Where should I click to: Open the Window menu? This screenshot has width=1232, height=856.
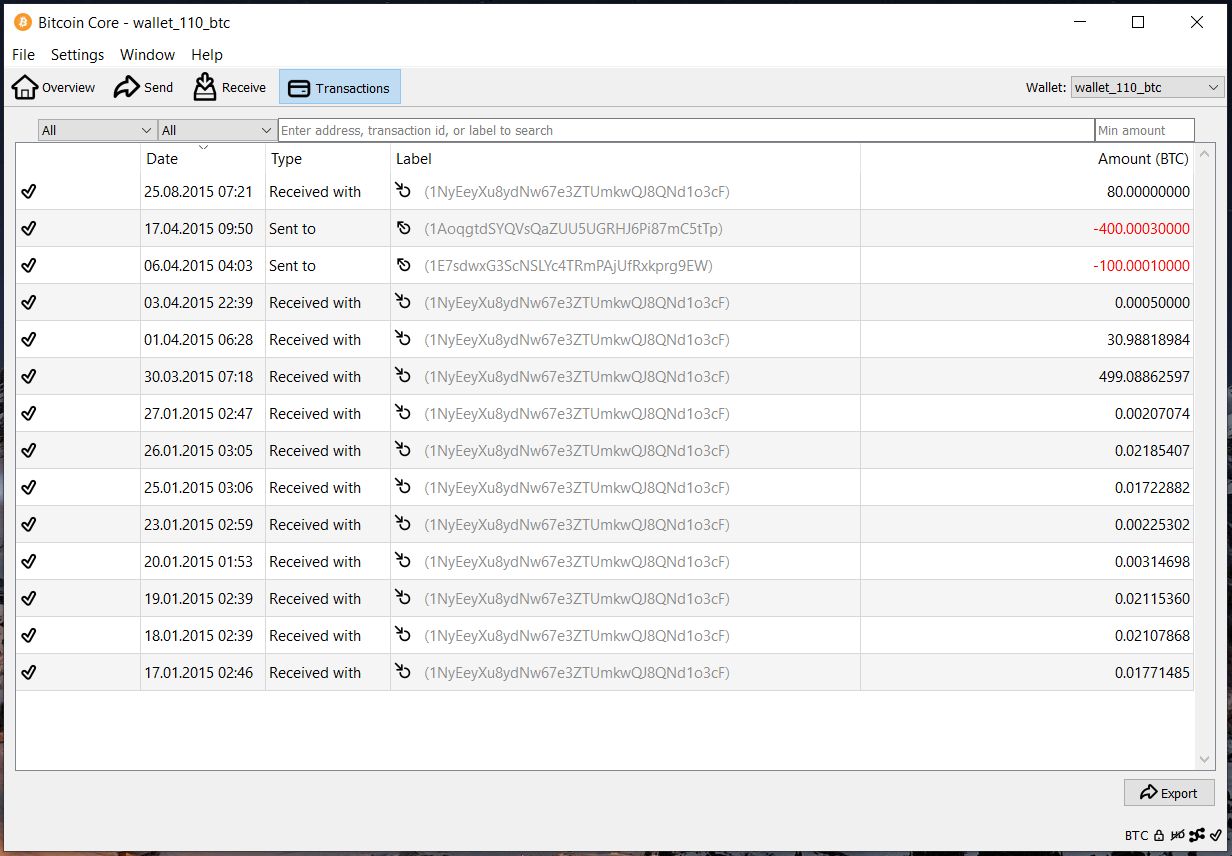point(147,55)
